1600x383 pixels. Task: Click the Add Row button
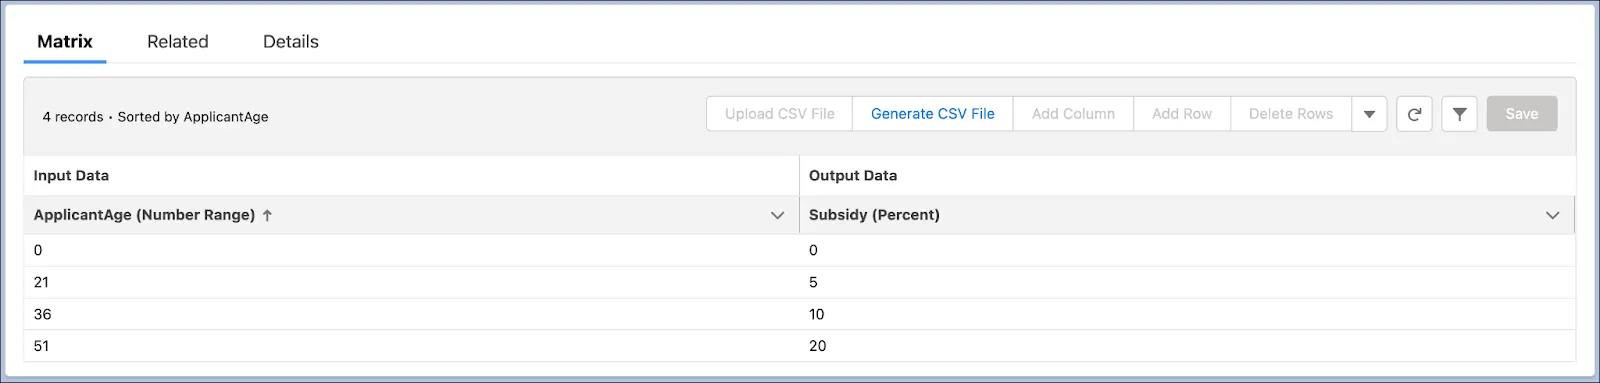(x=1182, y=114)
